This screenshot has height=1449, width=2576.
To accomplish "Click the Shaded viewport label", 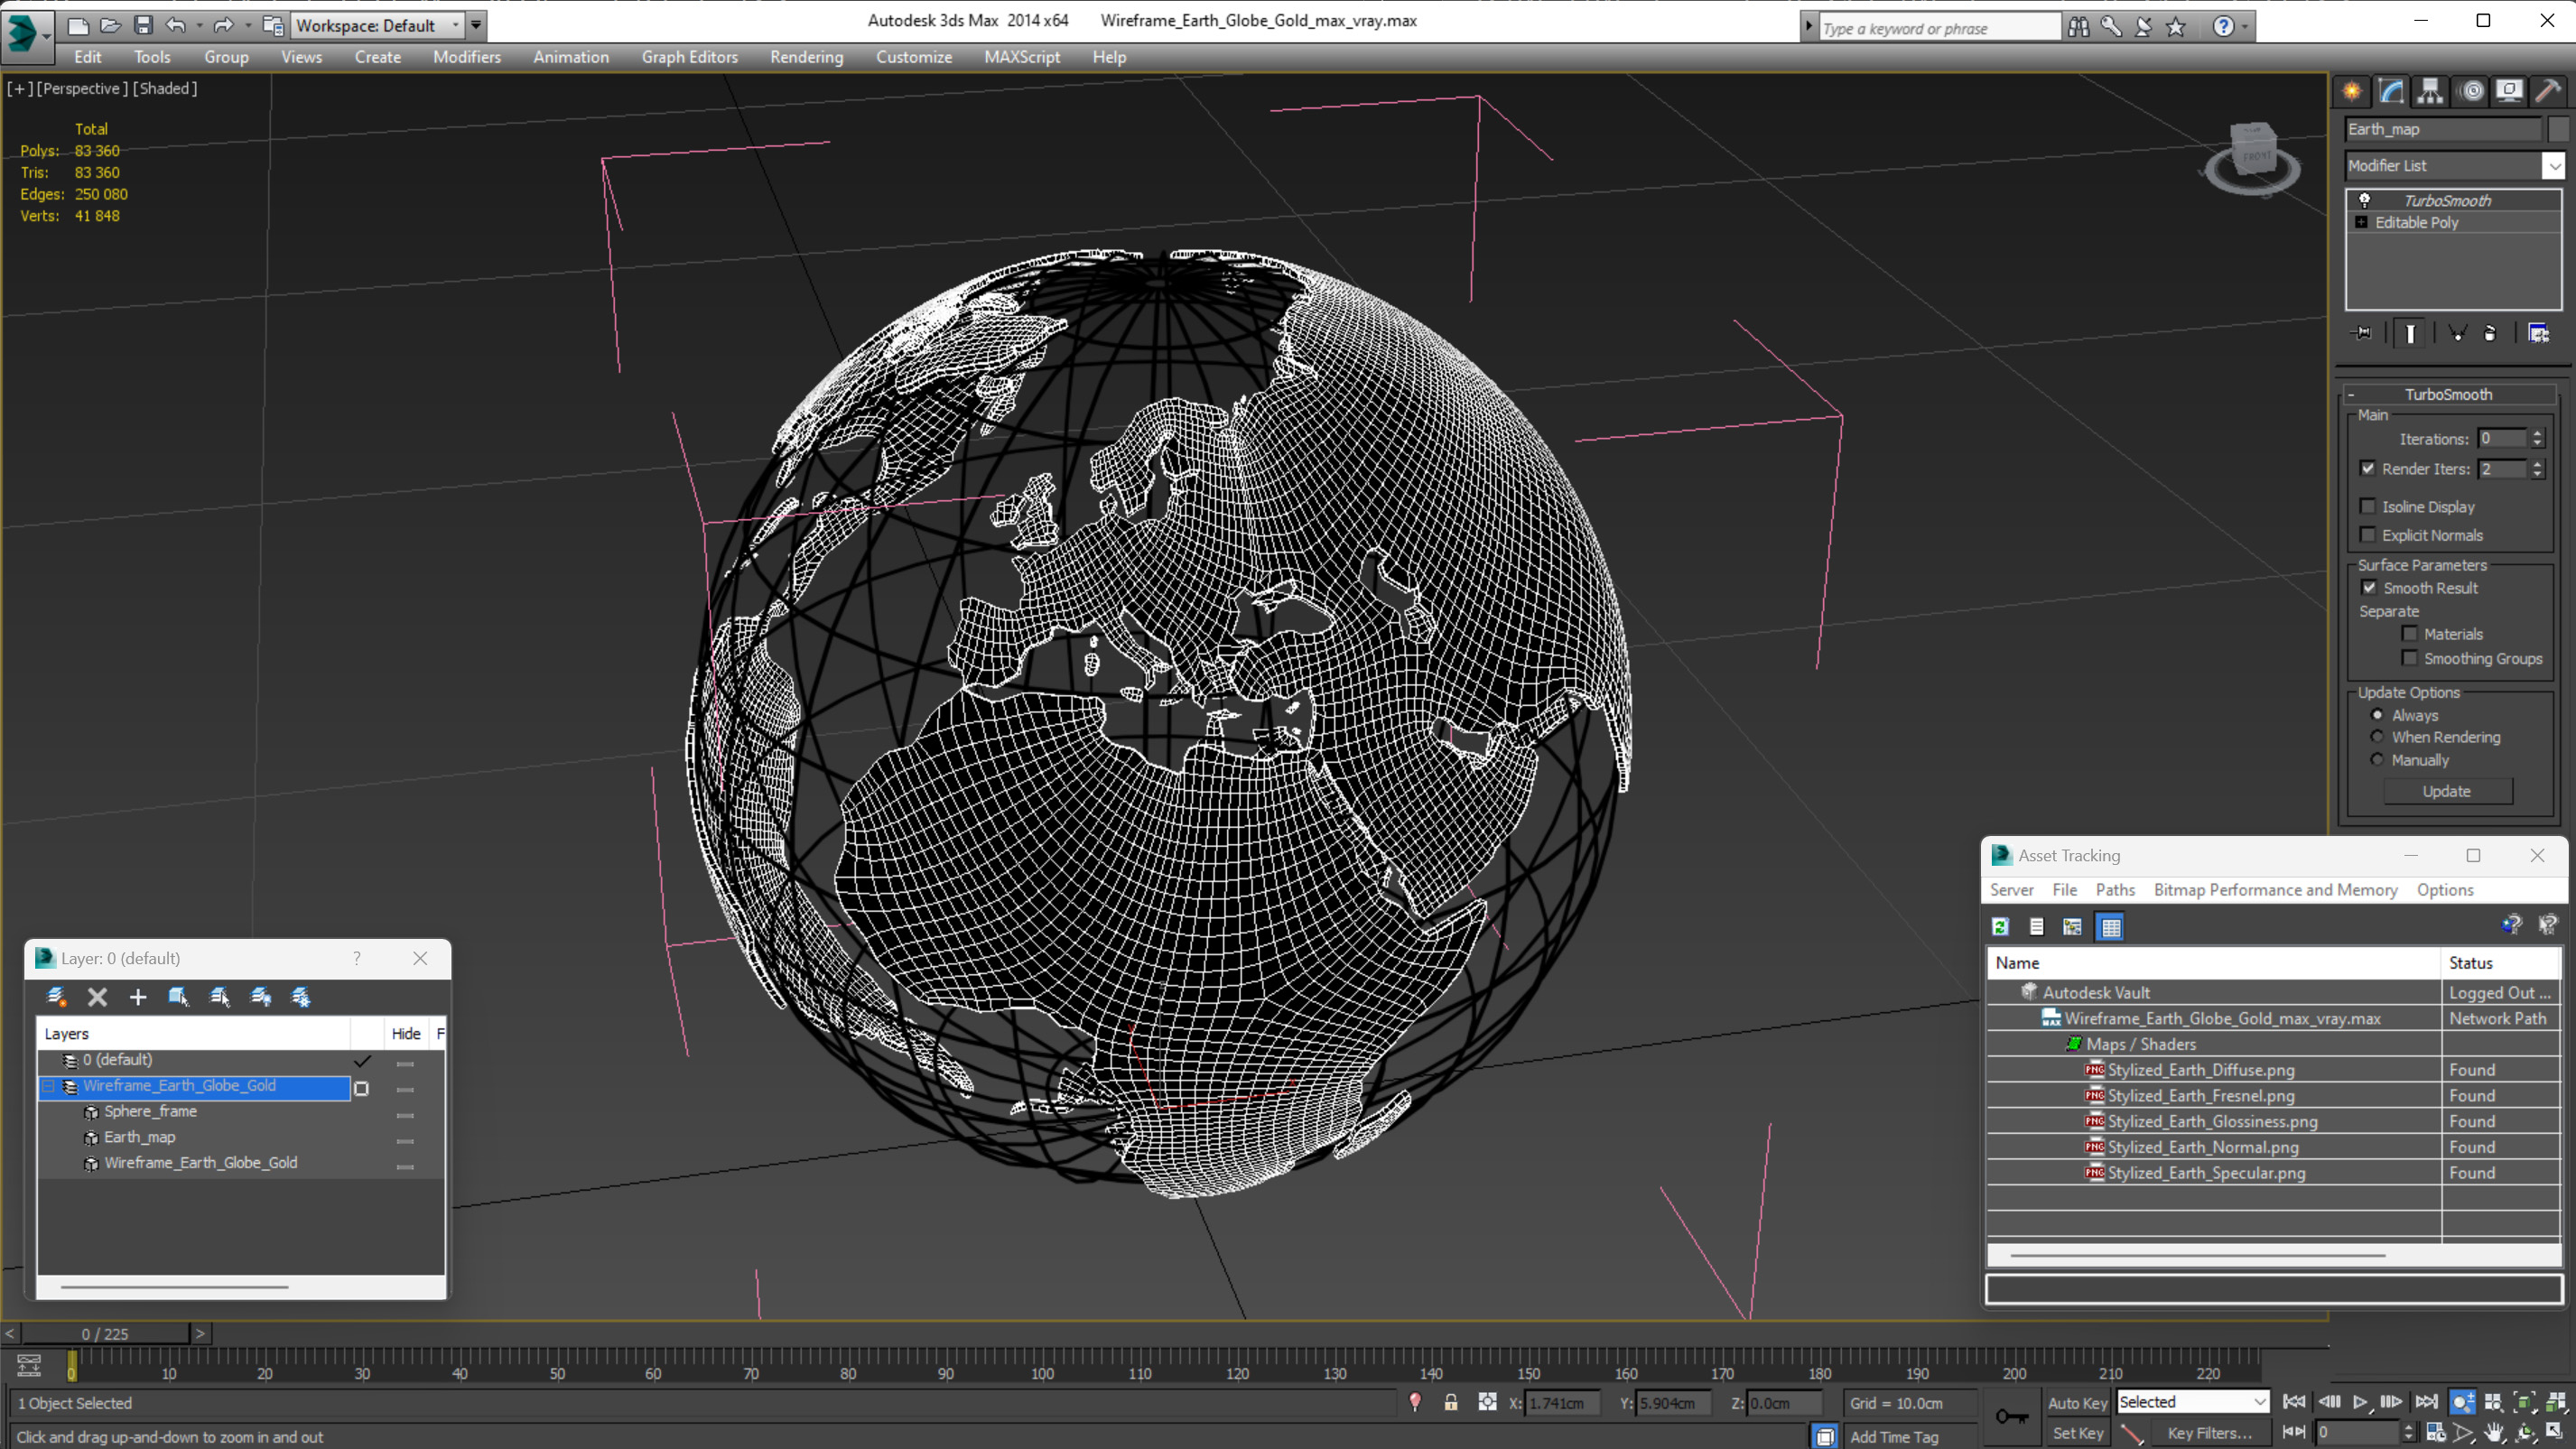I will [x=165, y=88].
